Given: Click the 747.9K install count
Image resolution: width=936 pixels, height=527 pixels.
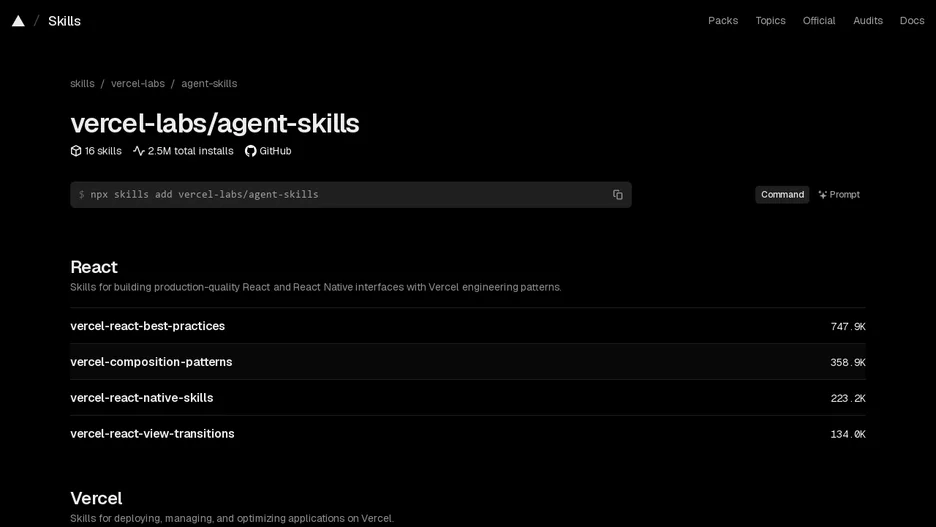Looking at the screenshot, I should [x=848, y=326].
